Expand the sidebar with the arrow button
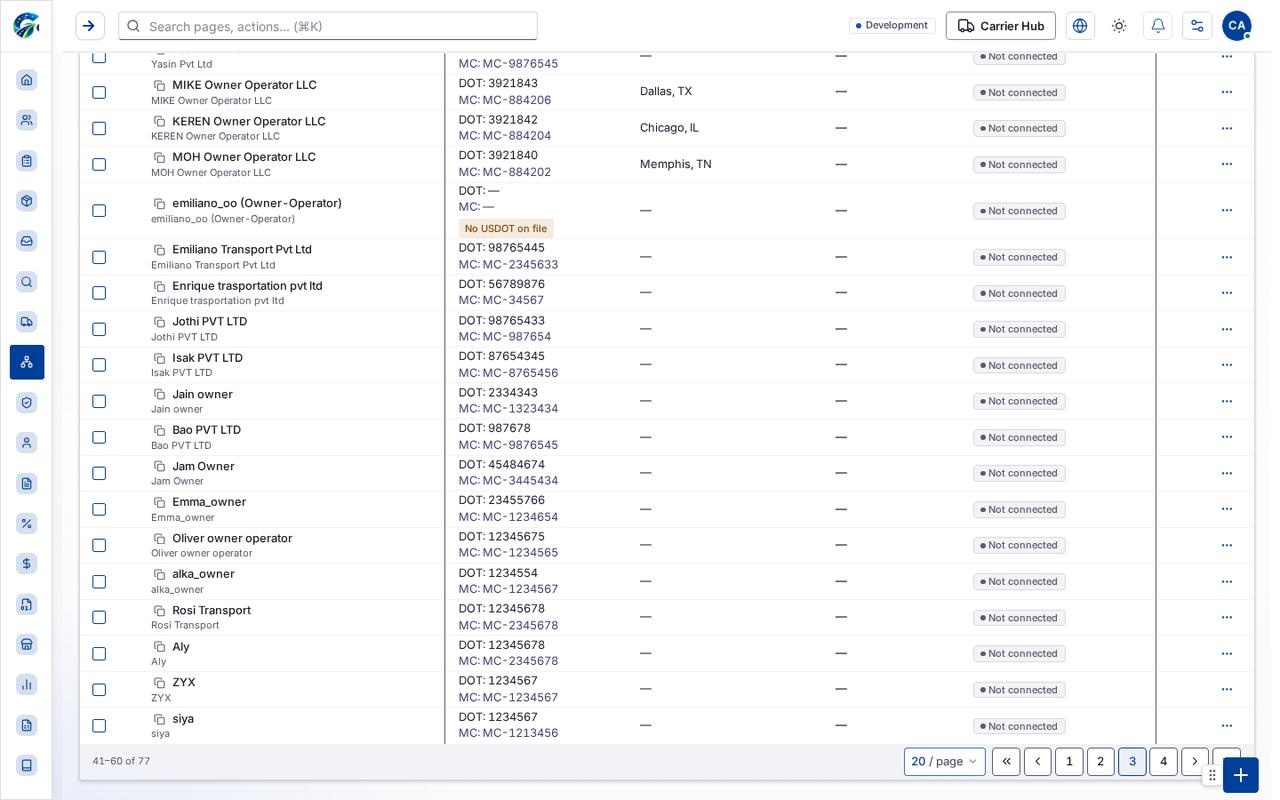This screenshot has width=1280, height=800. [x=90, y=26]
